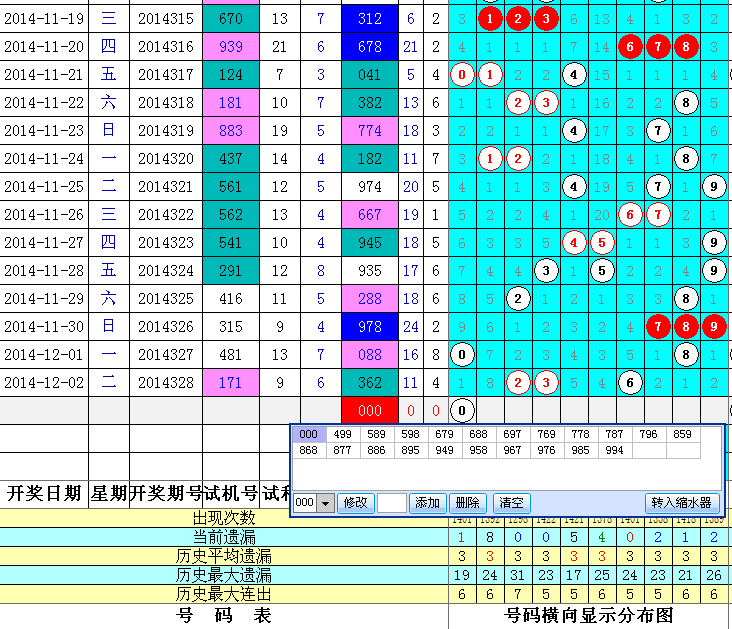Pick number 859 from the list

pos(682,435)
